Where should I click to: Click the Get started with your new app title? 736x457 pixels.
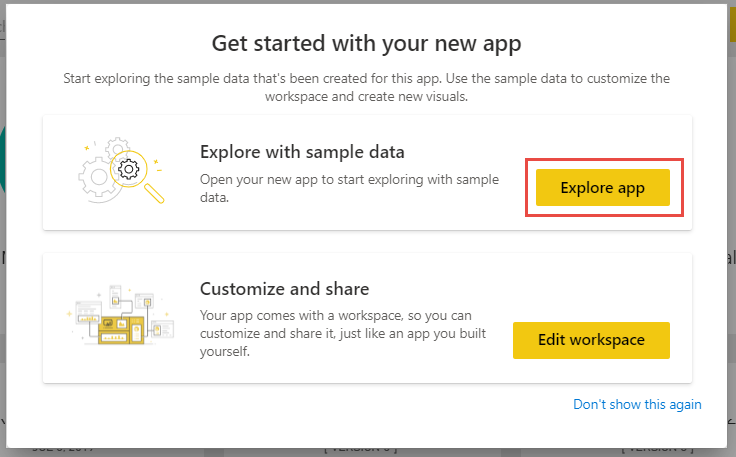[x=366, y=43]
